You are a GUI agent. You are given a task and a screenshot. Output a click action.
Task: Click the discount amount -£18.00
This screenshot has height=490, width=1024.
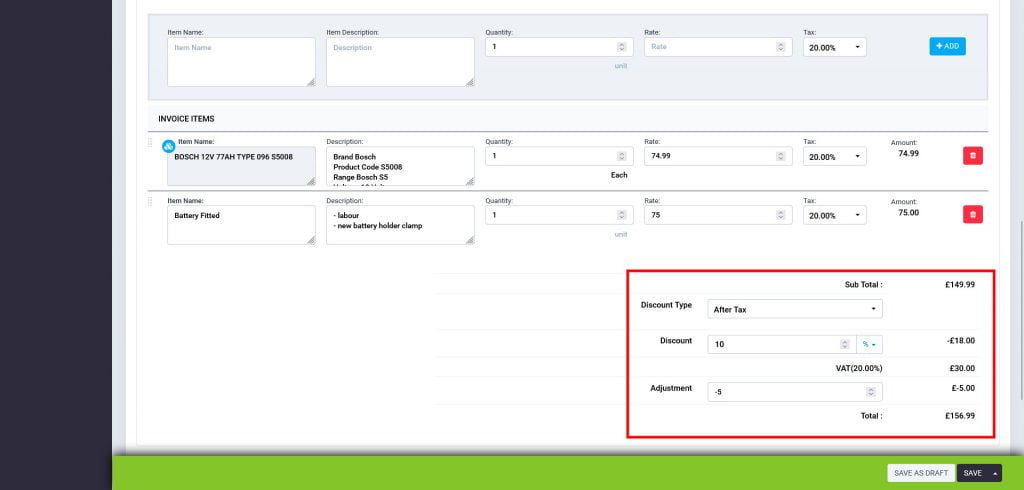click(961, 340)
